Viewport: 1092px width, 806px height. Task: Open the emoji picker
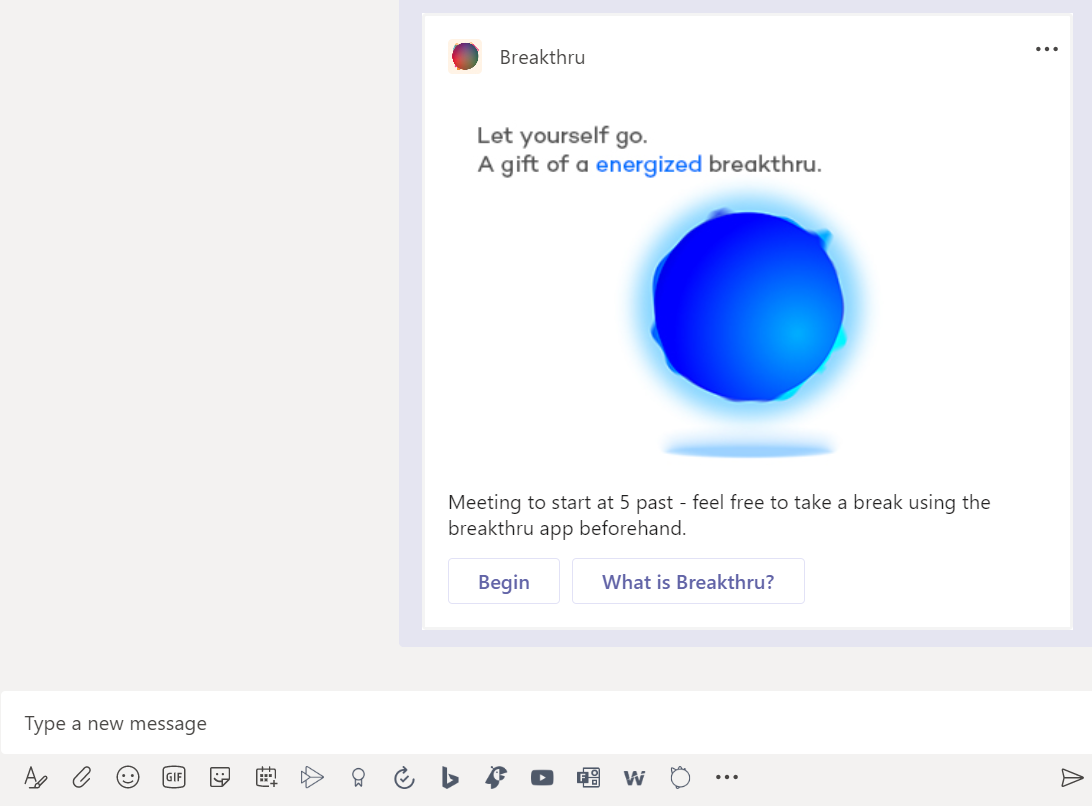tap(127, 777)
